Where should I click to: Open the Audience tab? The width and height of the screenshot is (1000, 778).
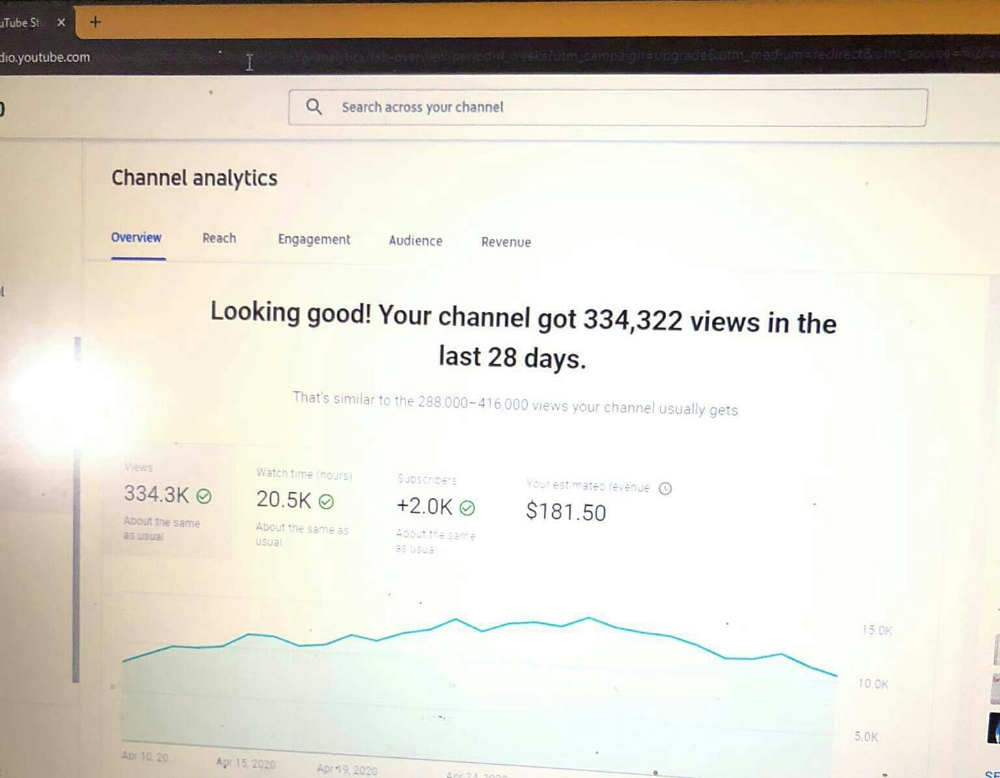[x=416, y=241]
